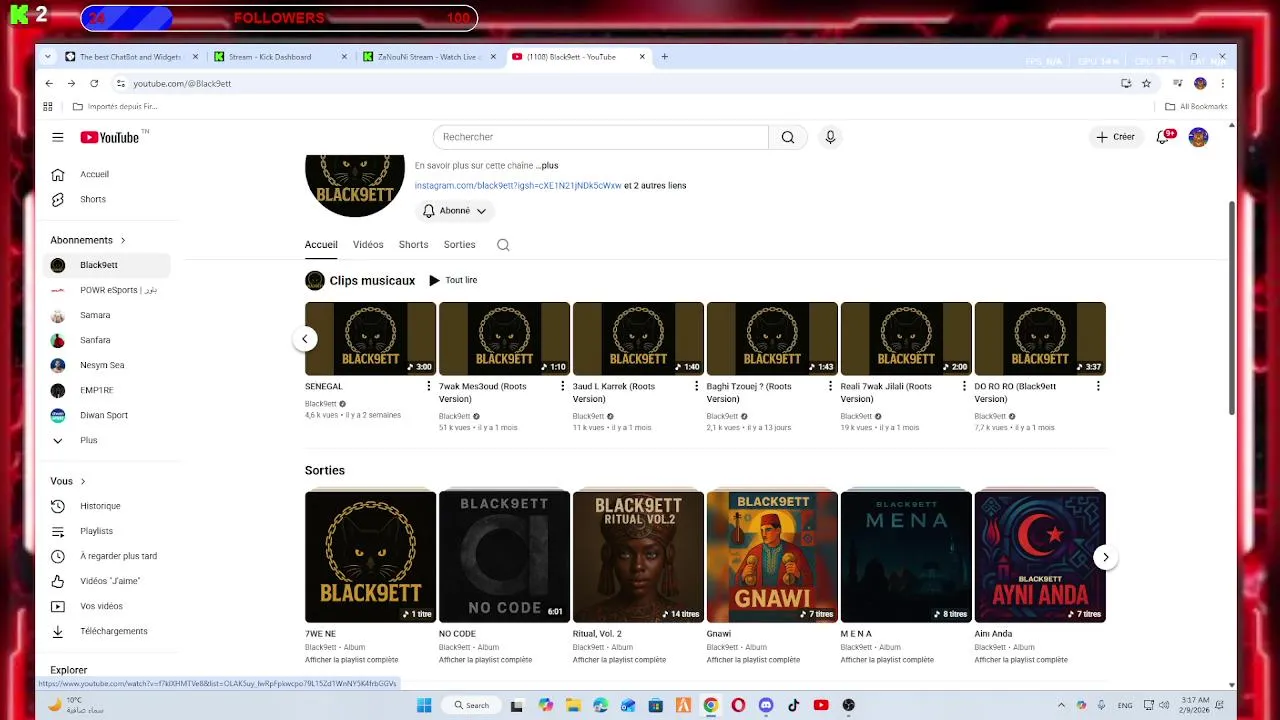Show hidden system tray icons
Screen dimensions: 1280x720
pos(1064,705)
